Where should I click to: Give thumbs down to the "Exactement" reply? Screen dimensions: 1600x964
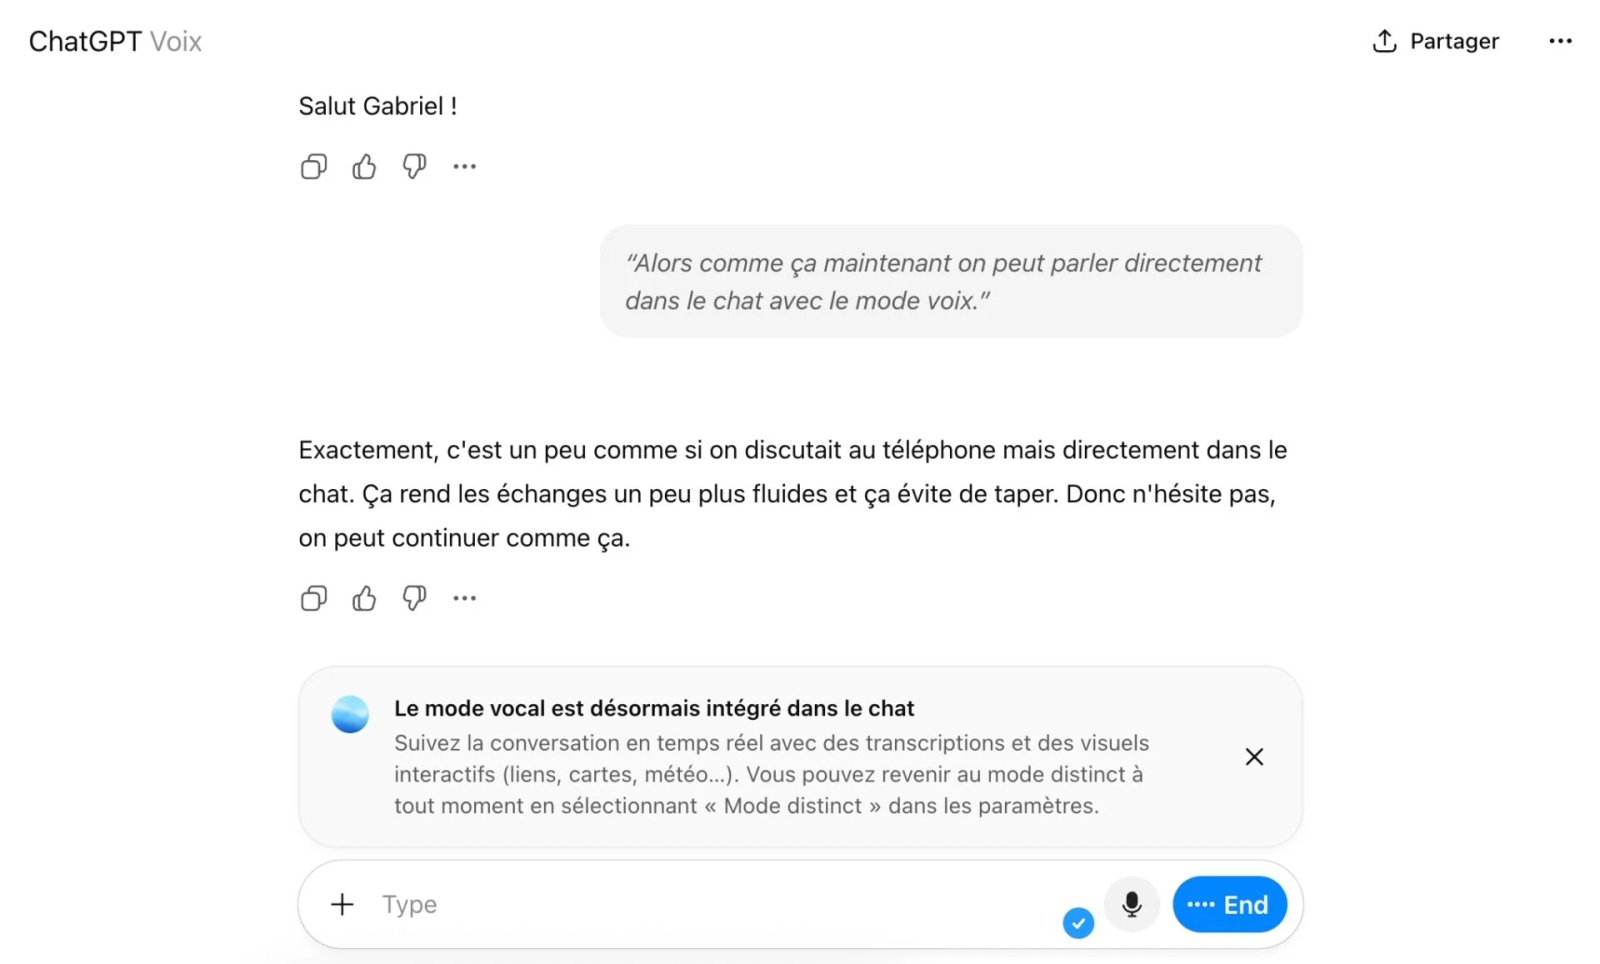(x=414, y=599)
